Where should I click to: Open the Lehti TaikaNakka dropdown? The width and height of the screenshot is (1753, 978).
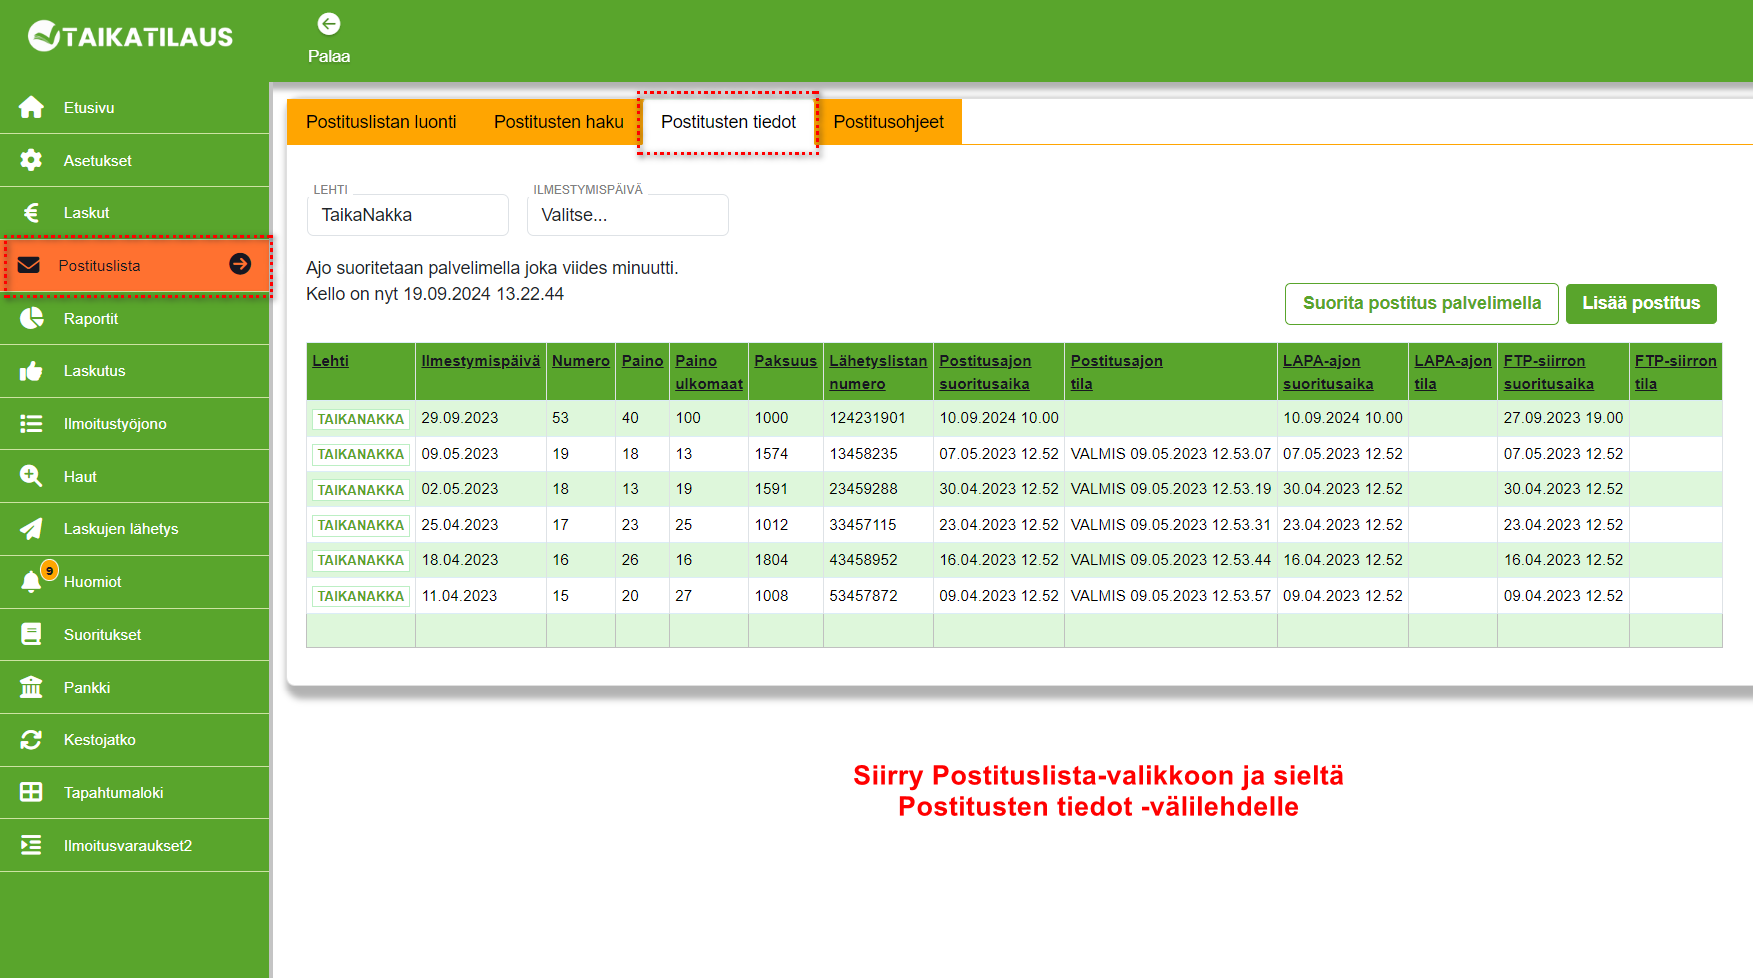(408, 215)
